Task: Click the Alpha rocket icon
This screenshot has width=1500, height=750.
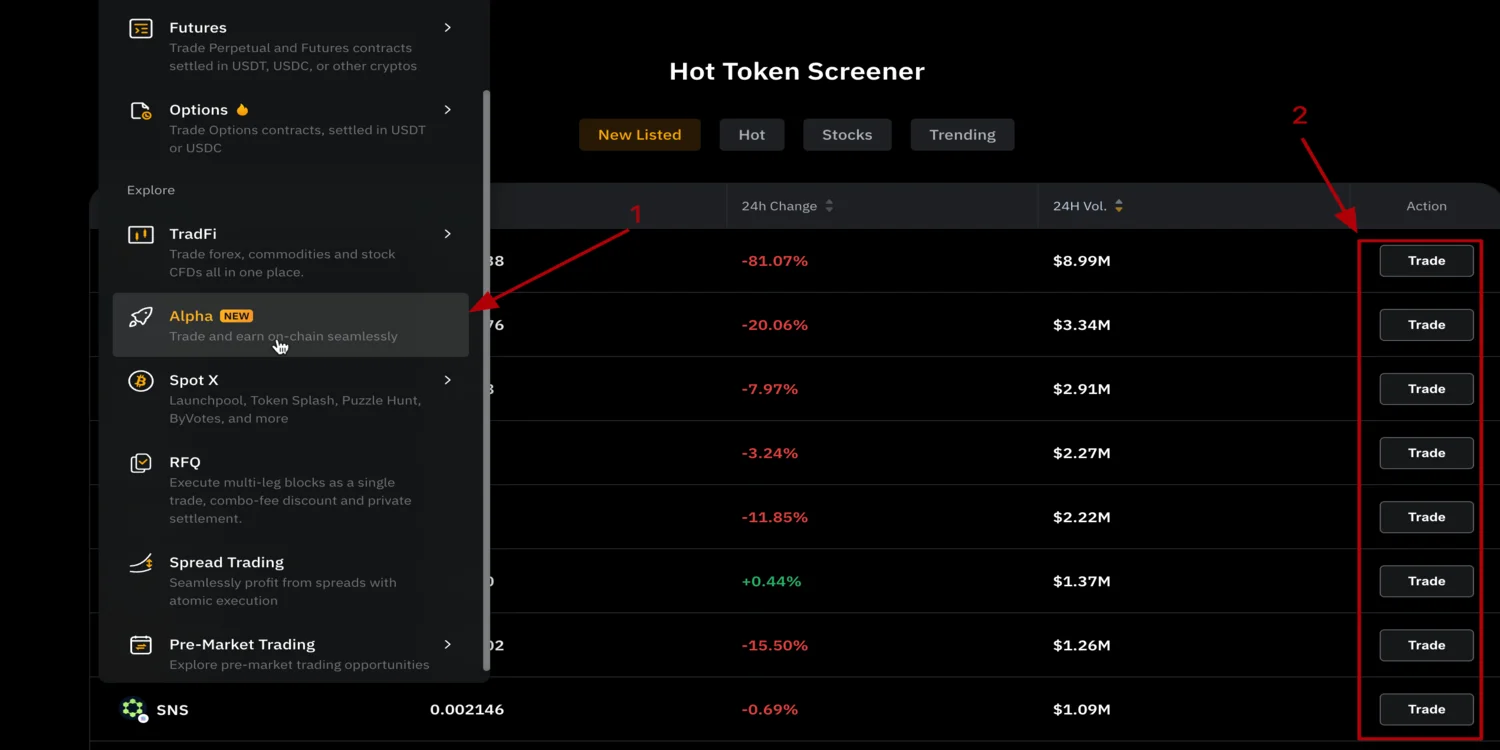Action: (x=141, y=317)
